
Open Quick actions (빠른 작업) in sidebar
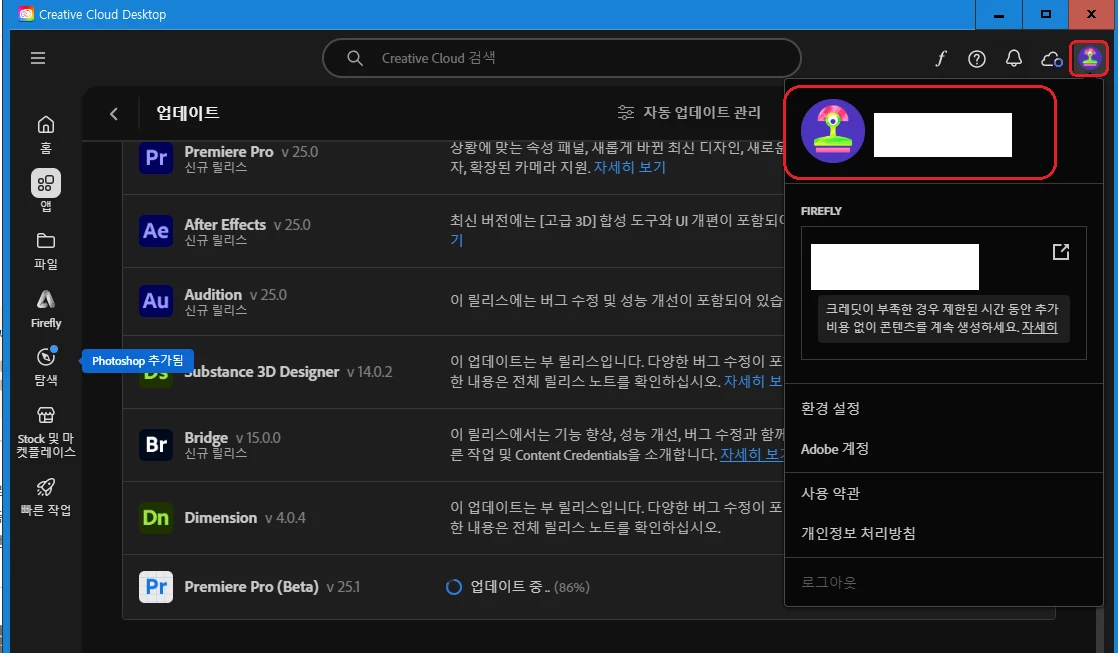pyautogui.click(x=46, y=497)
